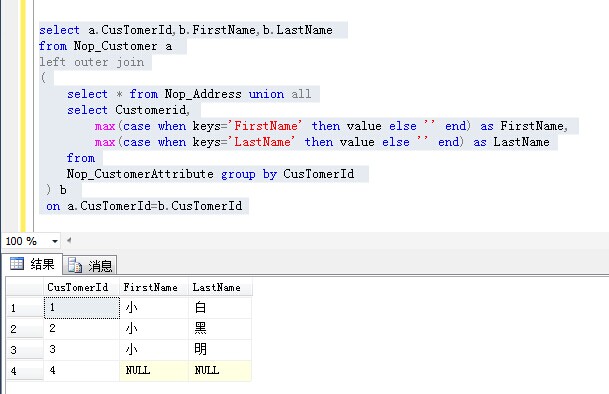Select row header 1 in results
The height and width of the screenshot is (394, 609).
coord(25,308)
